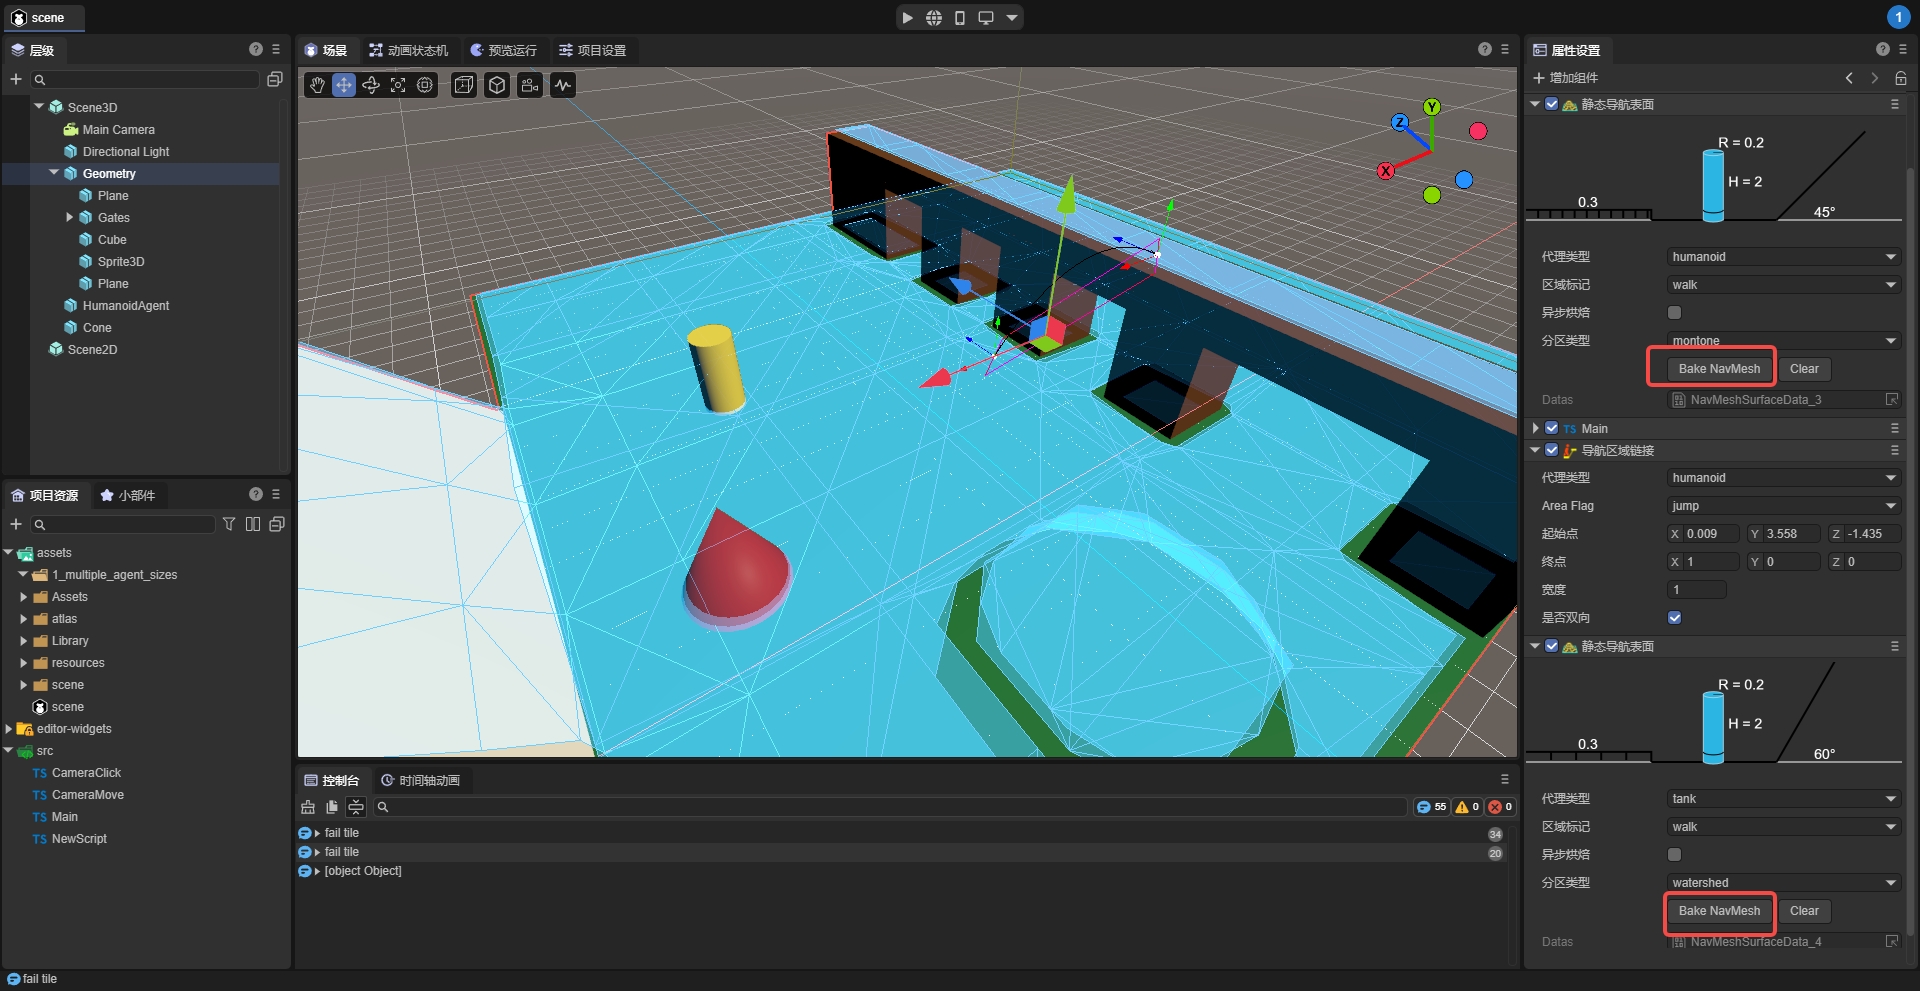The height and width of the screenshot is (991, 1920).
Task: Click Bake NavMesh for the tank surface
Action: pyautogui.click(x=1718, y=911)
